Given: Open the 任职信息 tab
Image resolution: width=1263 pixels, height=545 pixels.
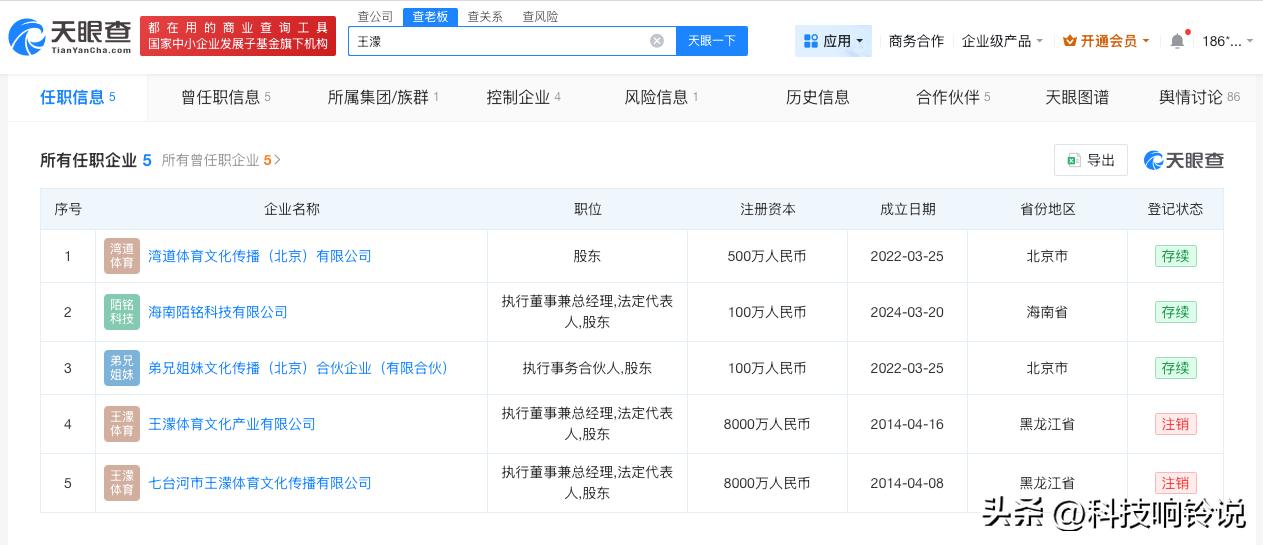Looking at the screenshot, I should (x=78, y=97).
